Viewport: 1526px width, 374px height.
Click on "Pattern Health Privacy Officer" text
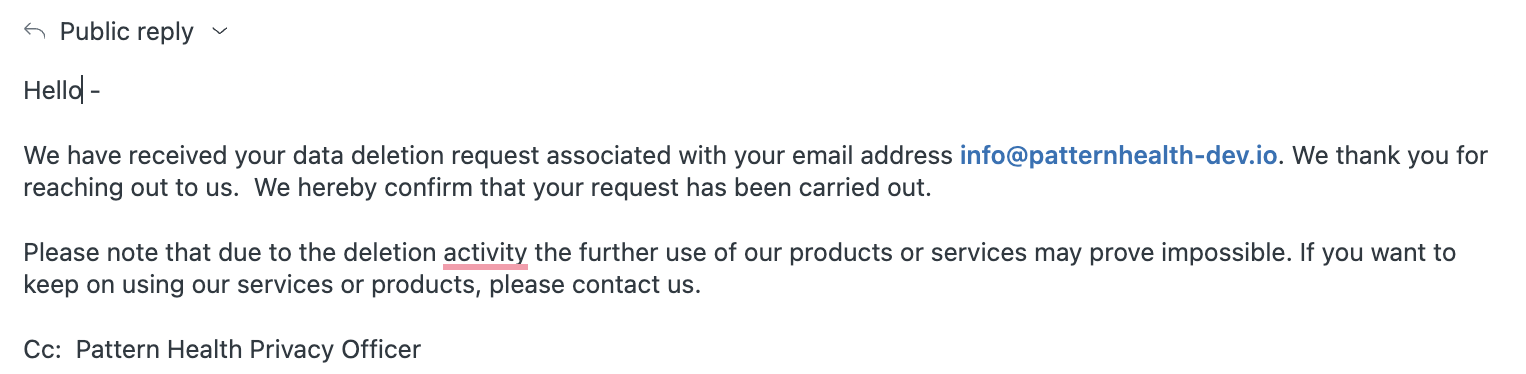248,349
